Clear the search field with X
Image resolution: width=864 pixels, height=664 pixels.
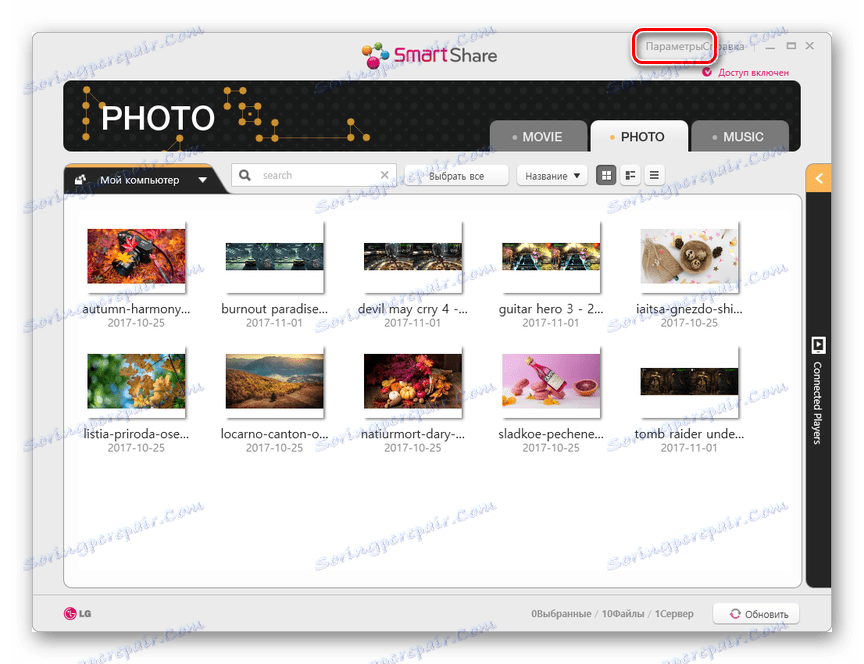tap(385, 175)
